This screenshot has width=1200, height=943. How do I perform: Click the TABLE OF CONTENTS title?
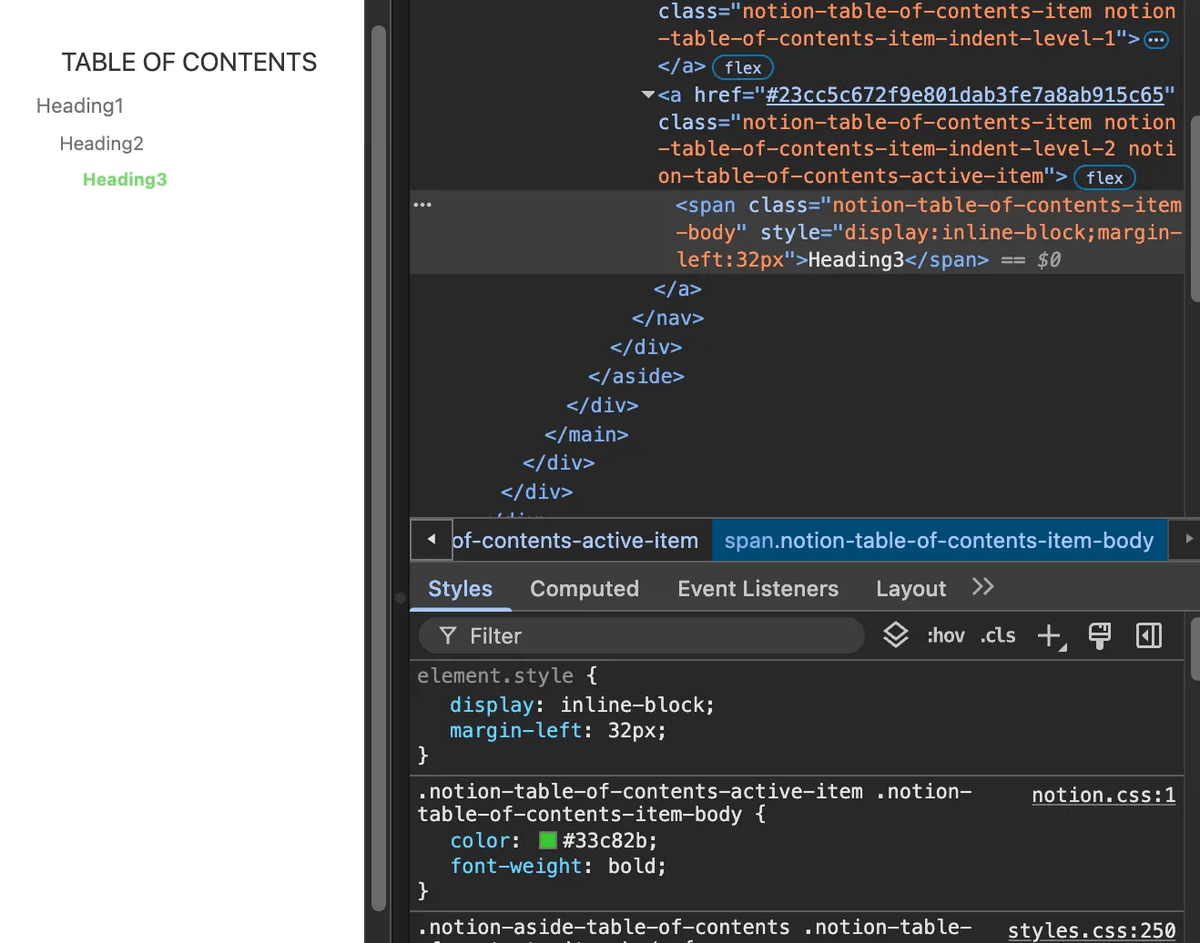189,62
